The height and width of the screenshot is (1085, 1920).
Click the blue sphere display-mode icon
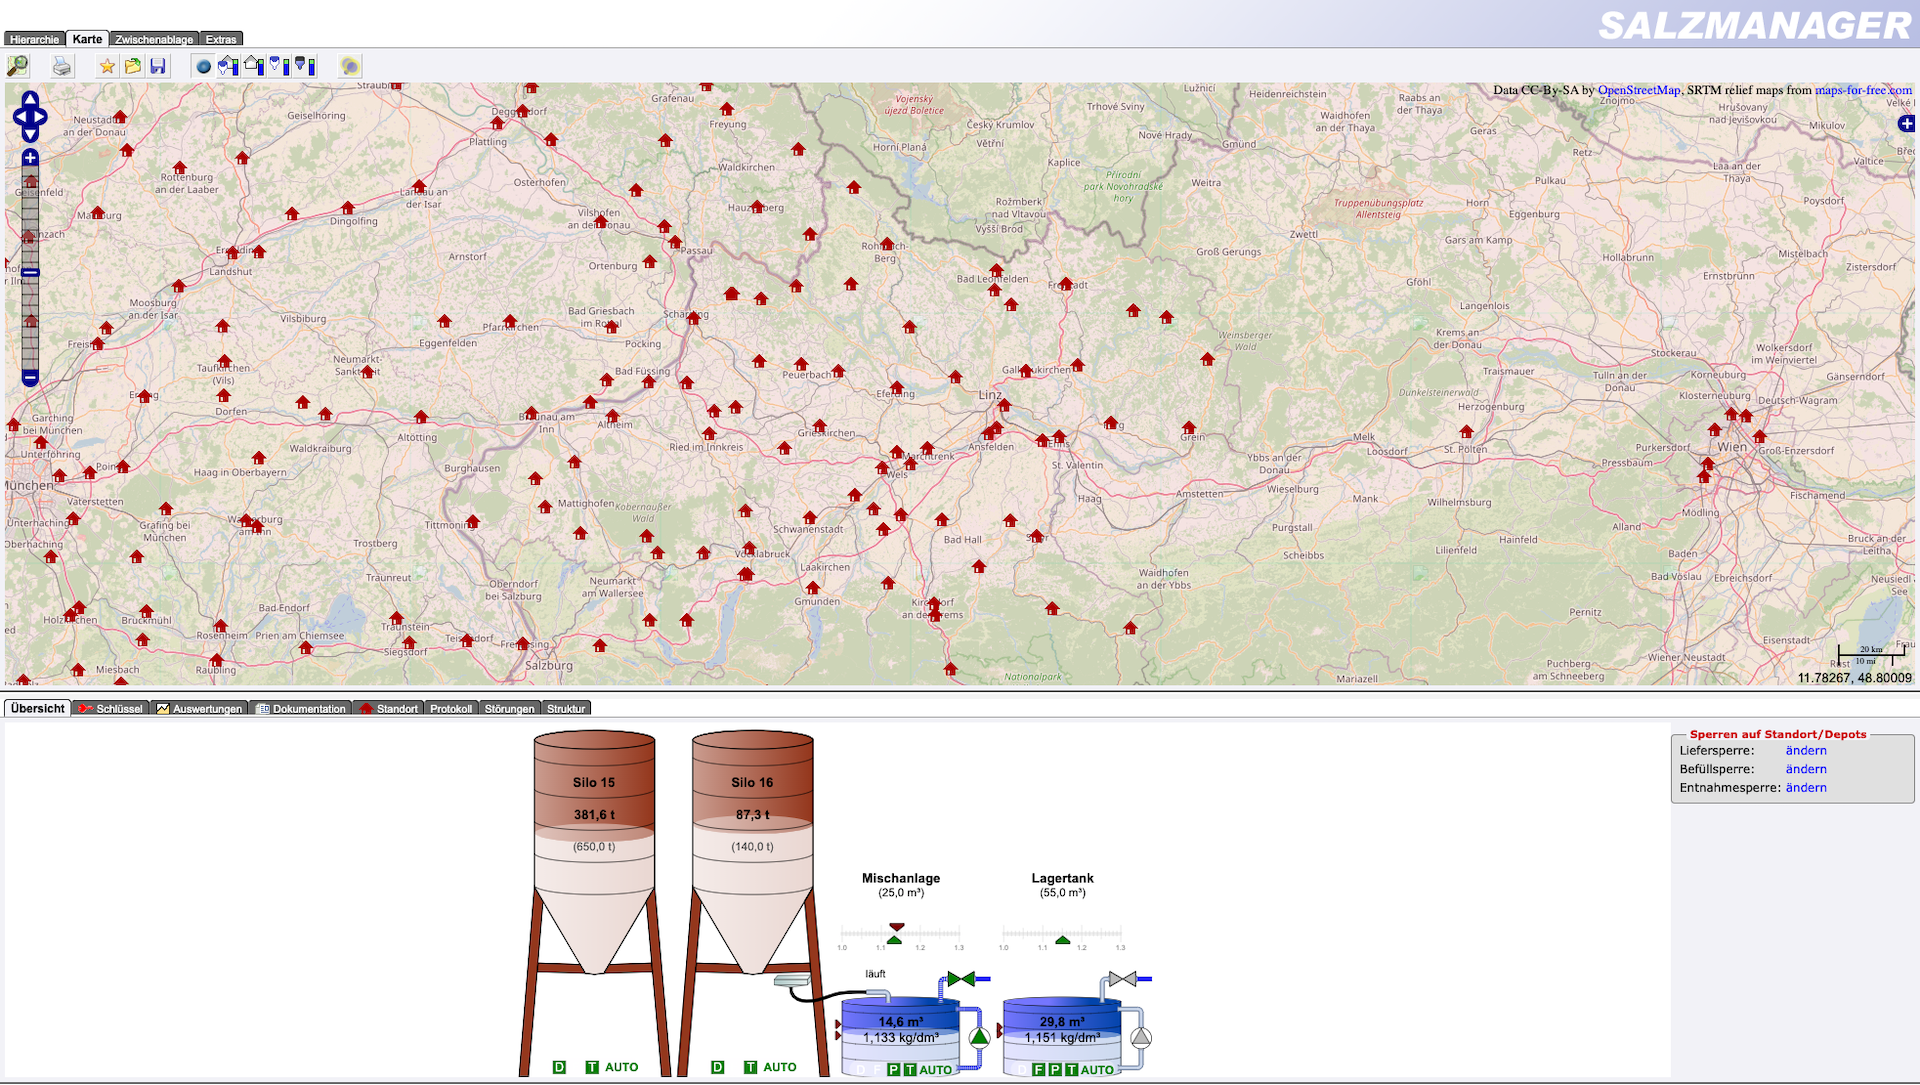203,66
